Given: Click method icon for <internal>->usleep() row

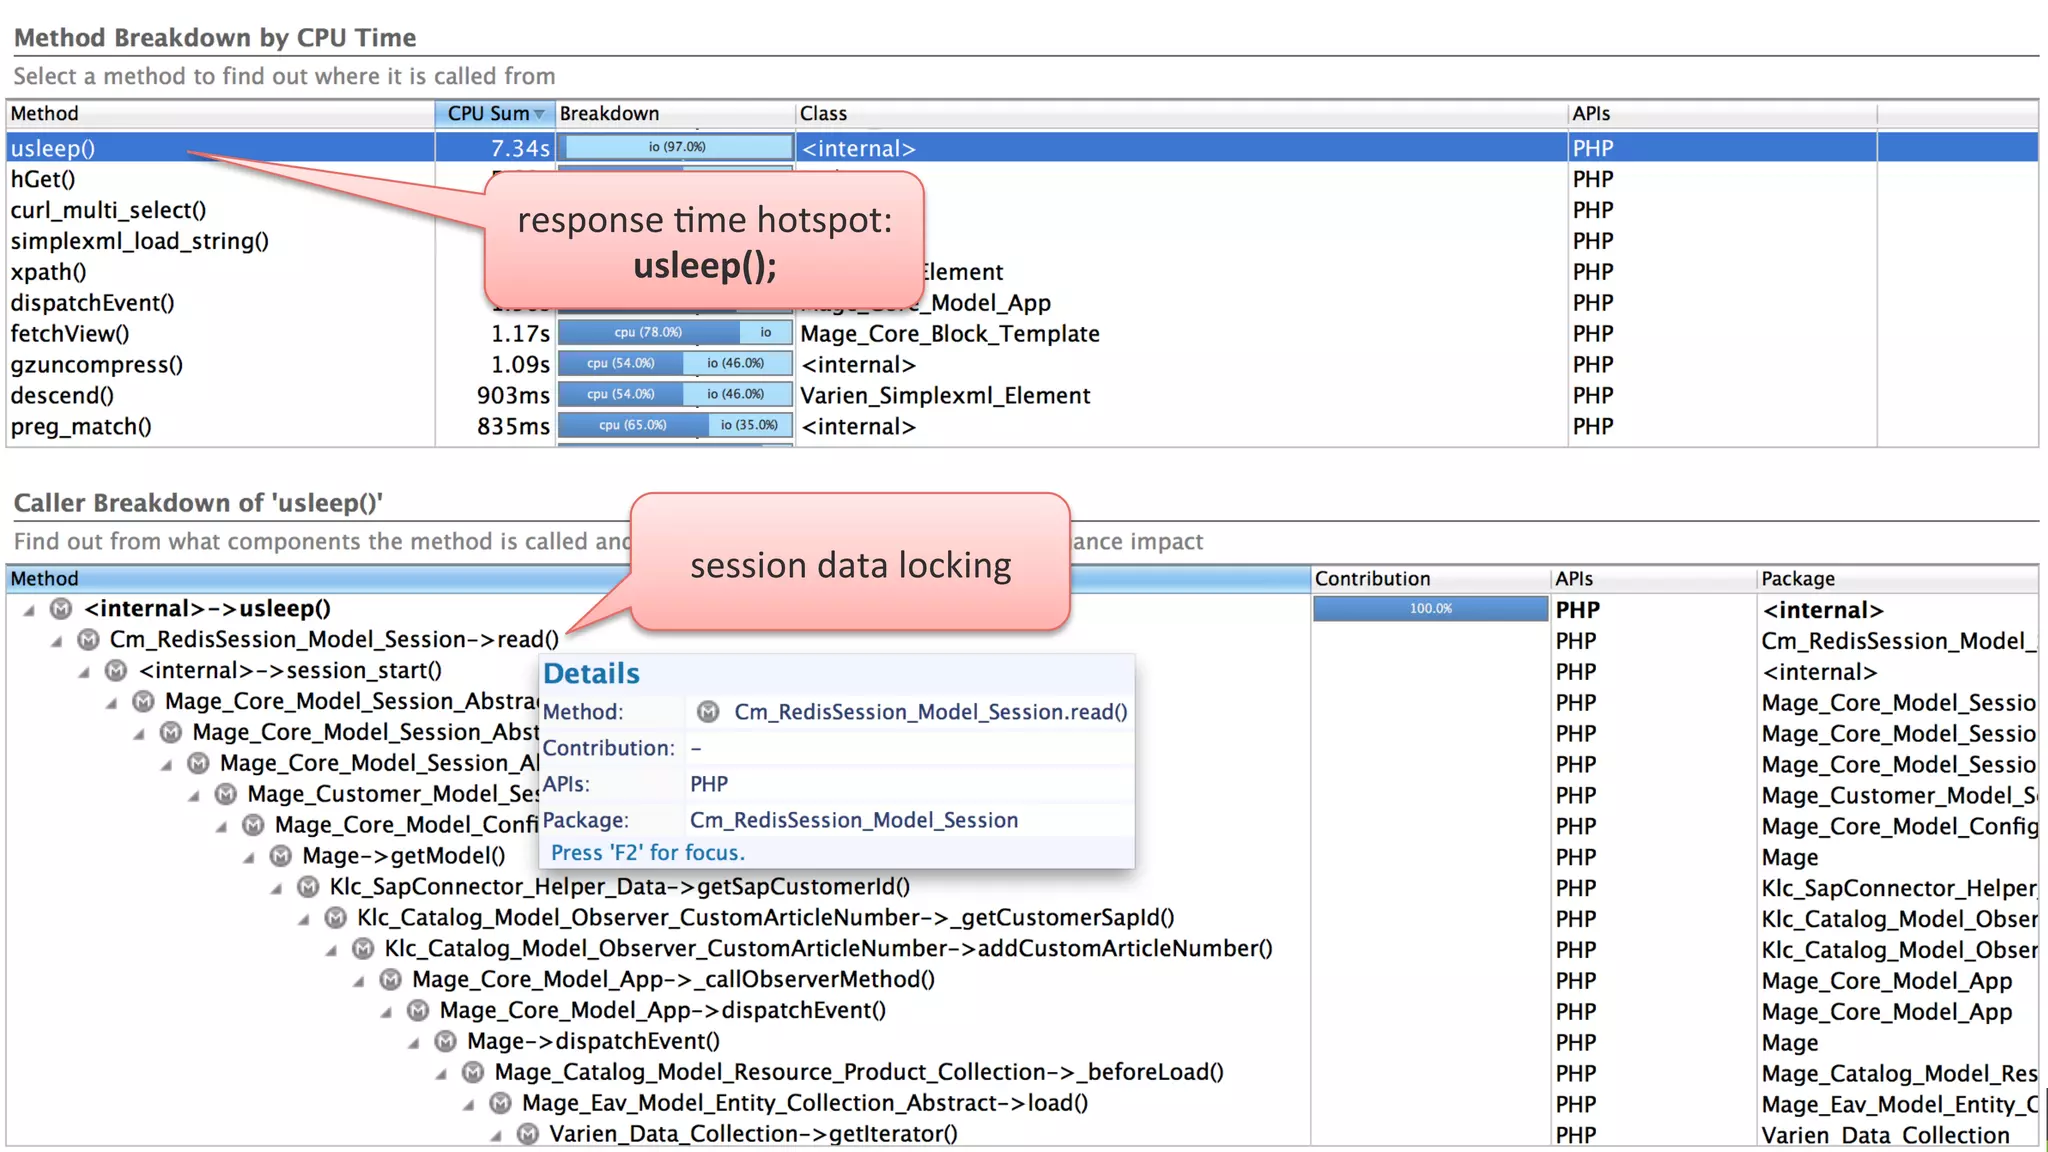Looking at the screenshot, I should [x=61, y=608].
